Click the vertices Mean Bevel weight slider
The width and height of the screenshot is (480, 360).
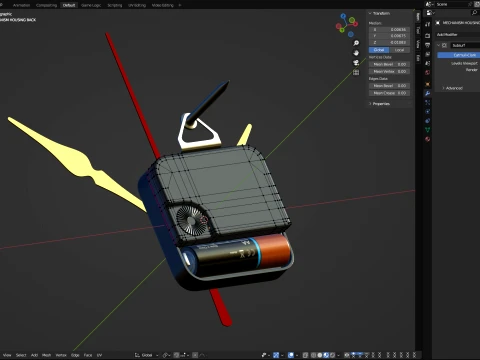[389, 64]
